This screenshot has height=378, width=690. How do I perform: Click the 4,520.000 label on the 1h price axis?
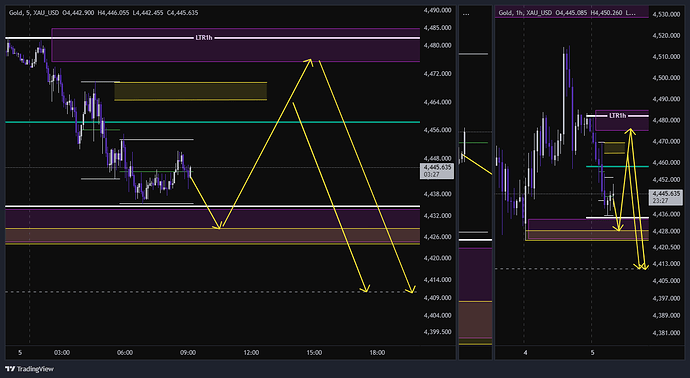point(666,36)
